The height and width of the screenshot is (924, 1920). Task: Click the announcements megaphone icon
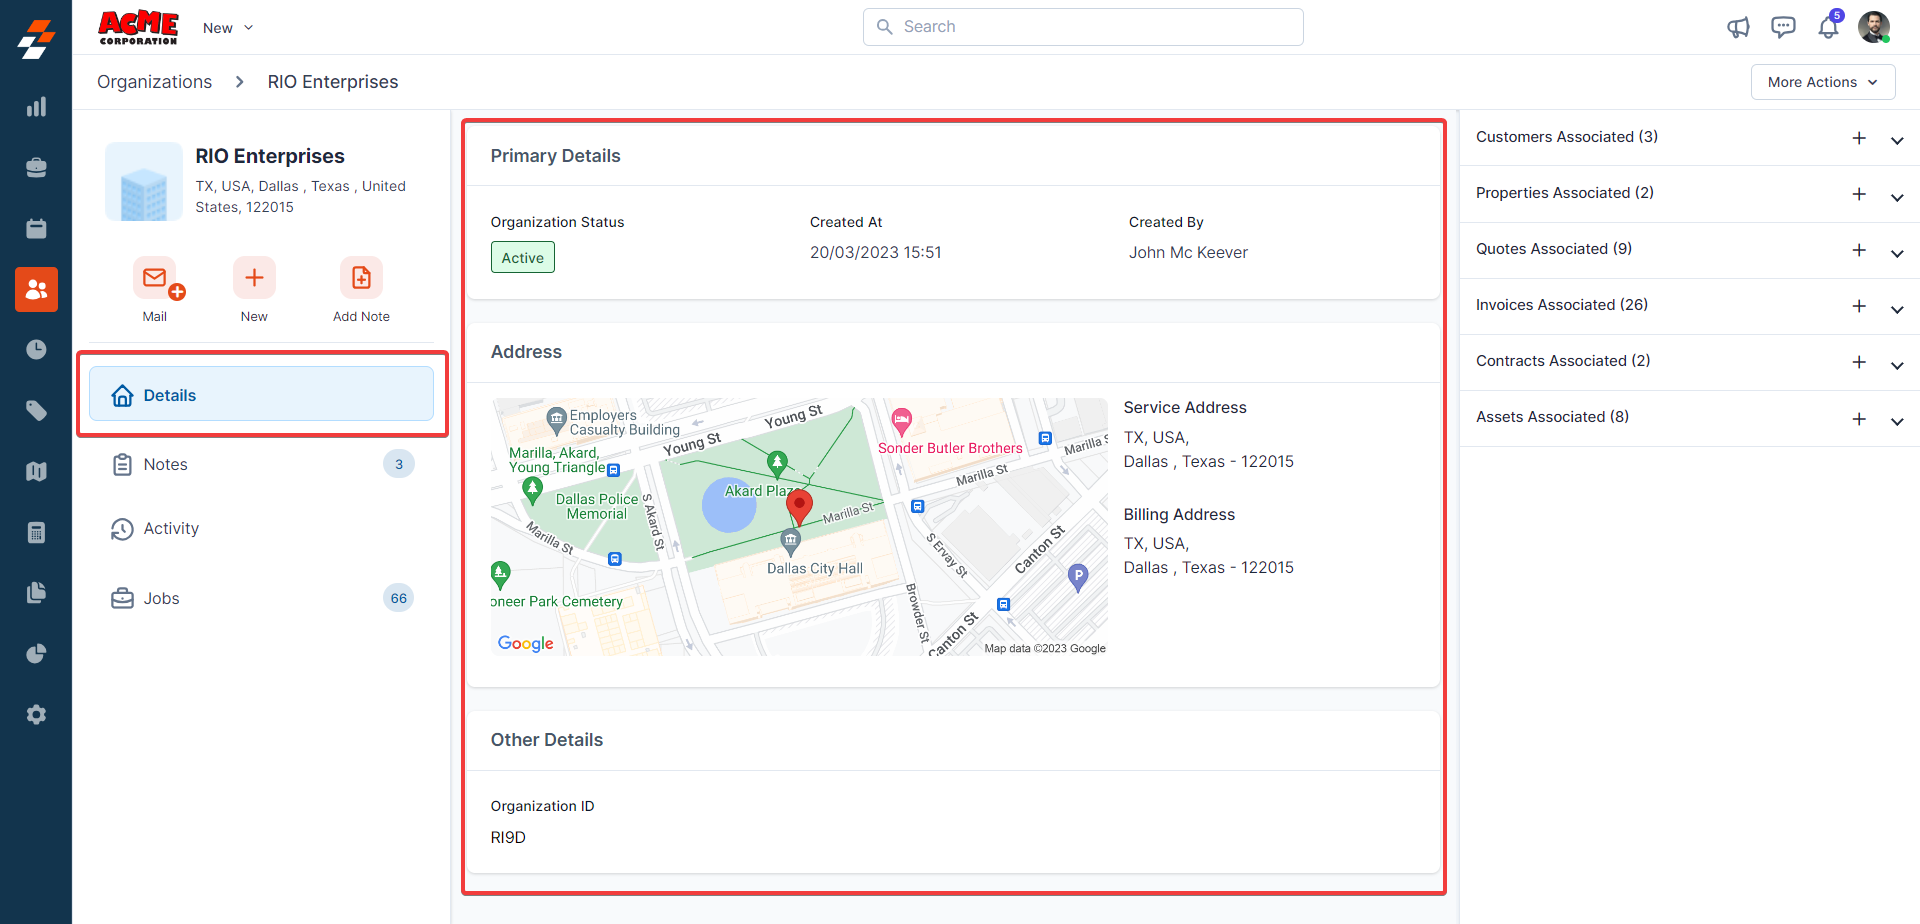point(1738,27)
